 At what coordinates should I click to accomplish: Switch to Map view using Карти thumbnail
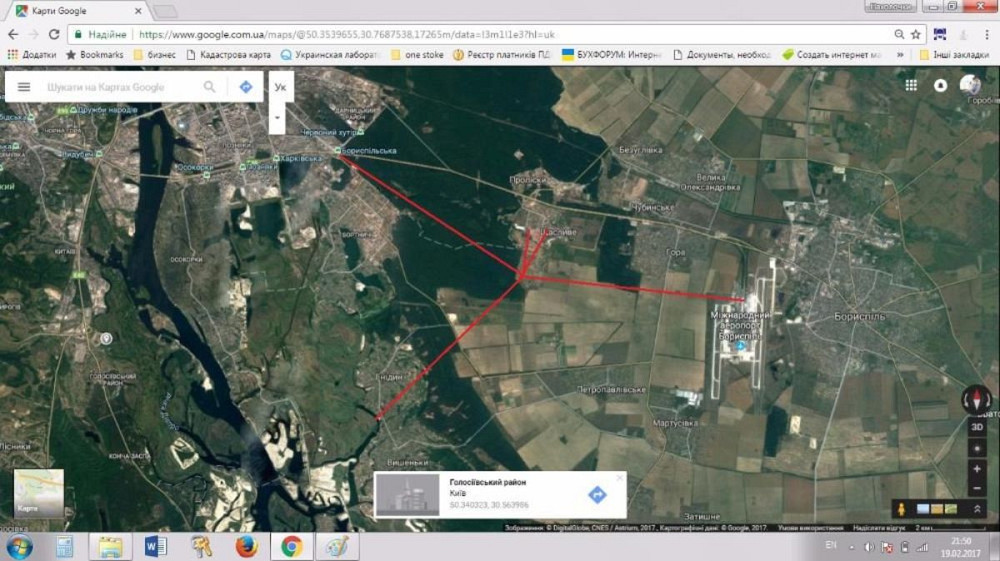click(38, 494)
